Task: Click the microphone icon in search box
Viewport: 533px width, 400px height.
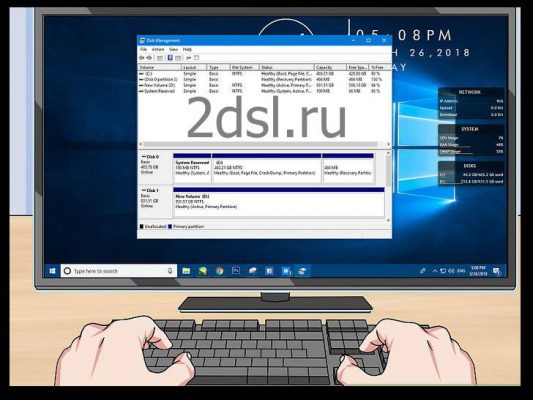Action: [x=170, y=271]
